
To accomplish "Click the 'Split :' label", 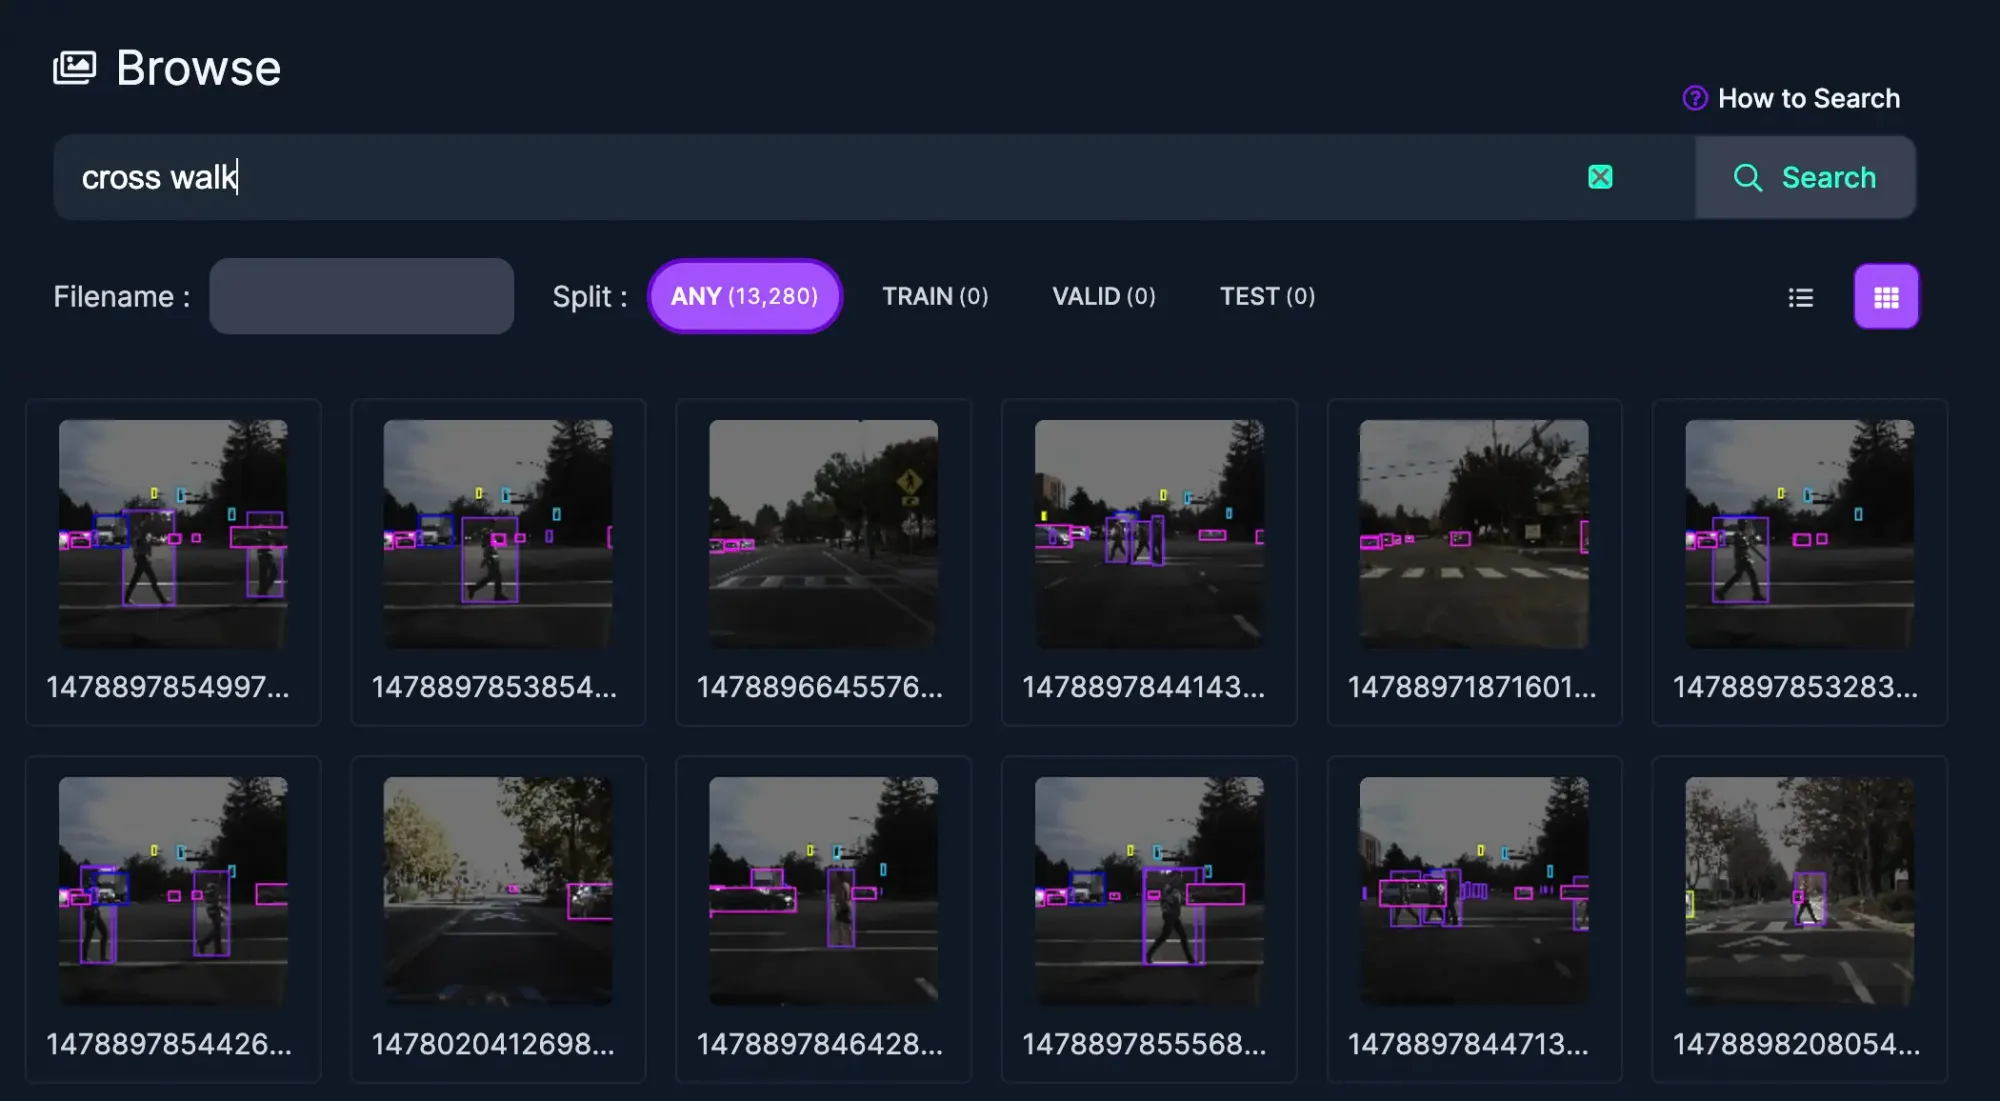I will pyautogui.click(x=590, y=296).
